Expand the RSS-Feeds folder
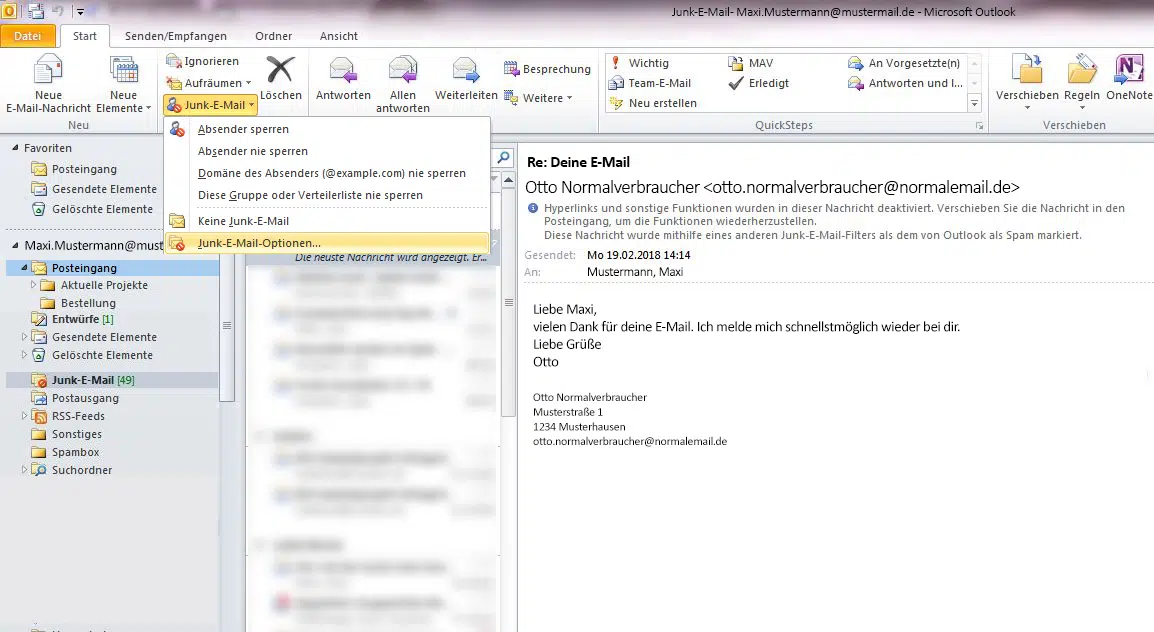Image resolution: width=1154 pixels, height=632 pixels. click(24, 416)
